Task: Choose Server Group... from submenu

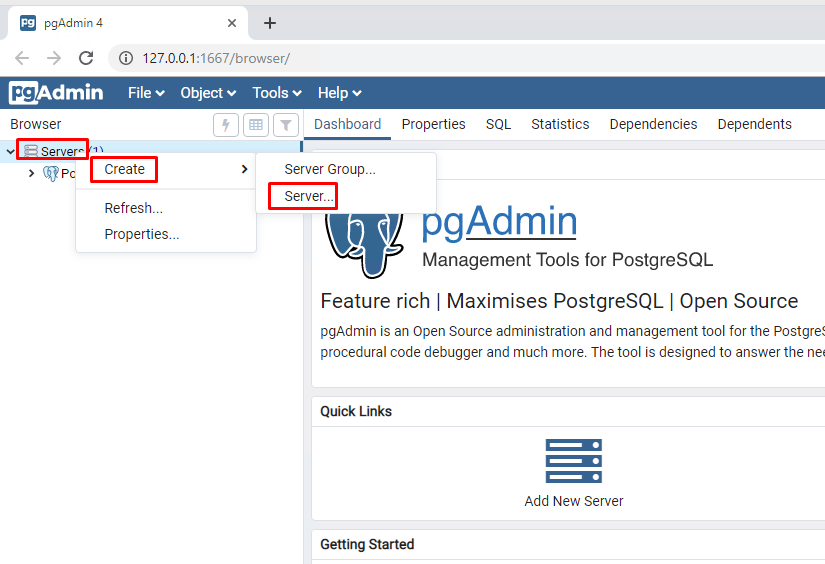Action: [330, 169]
